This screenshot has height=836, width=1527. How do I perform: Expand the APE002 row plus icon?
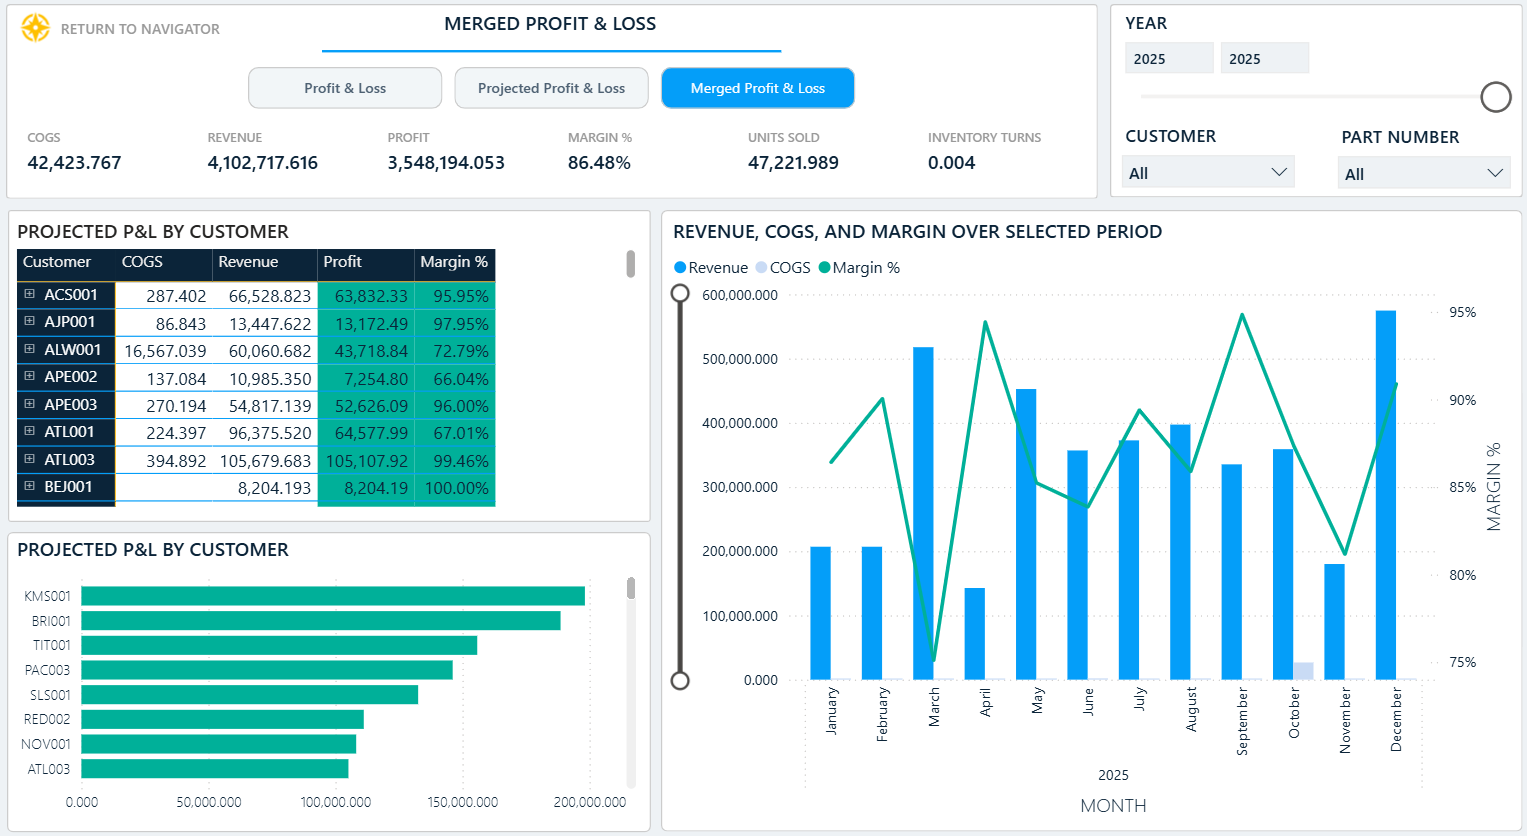pyautogui.click(x=30, y=376)
